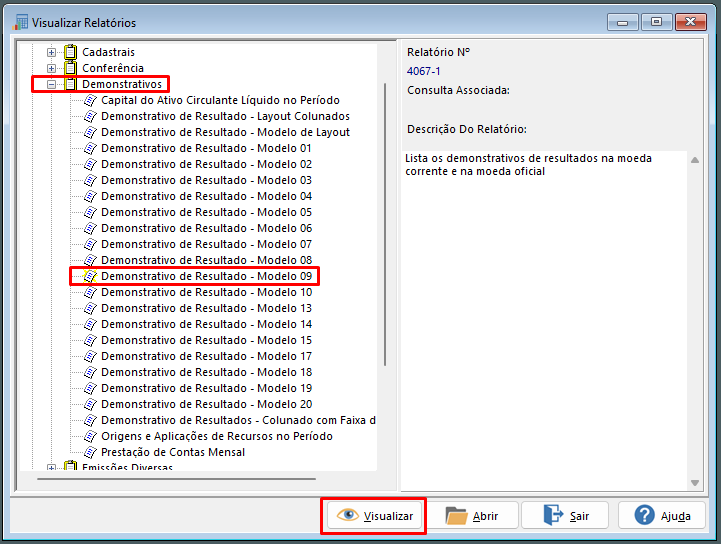Select Demonstrativo de Resultado - Modelo de Layout

click(x=225, y=132)
